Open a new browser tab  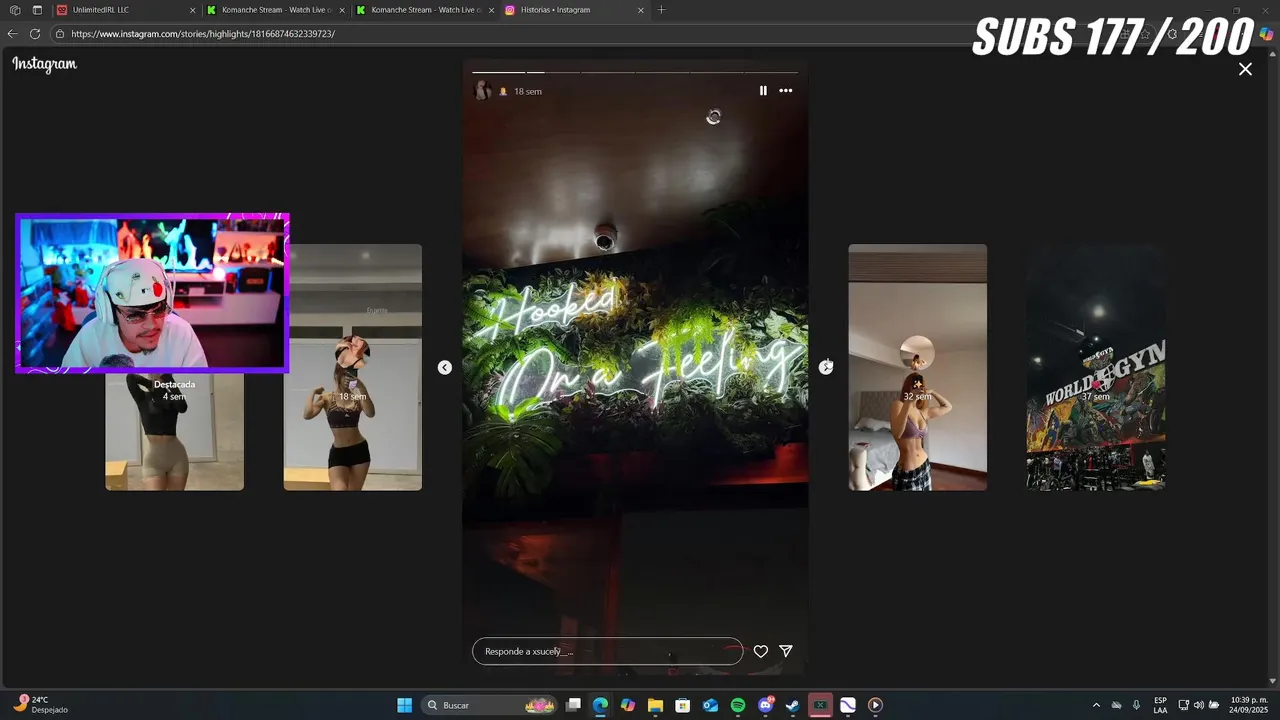tap(661, 10)
